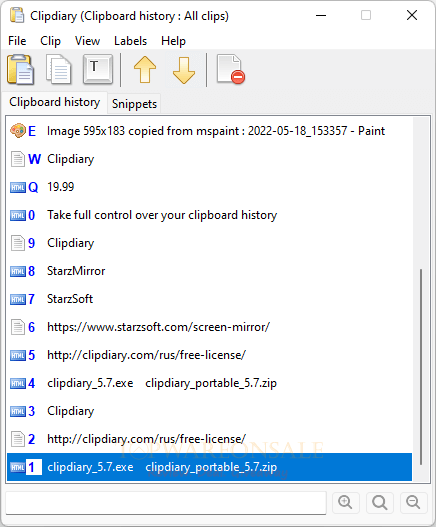Open the Clip menu

50,41
